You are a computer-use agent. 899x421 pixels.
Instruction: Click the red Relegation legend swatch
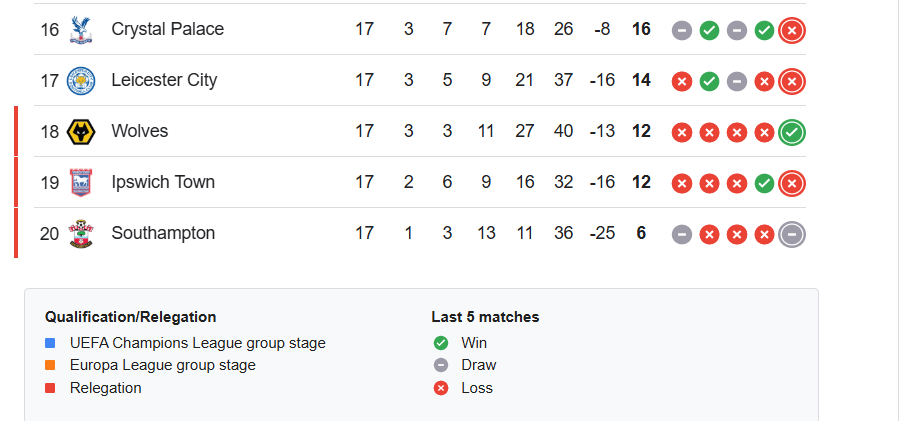[50, 388]
